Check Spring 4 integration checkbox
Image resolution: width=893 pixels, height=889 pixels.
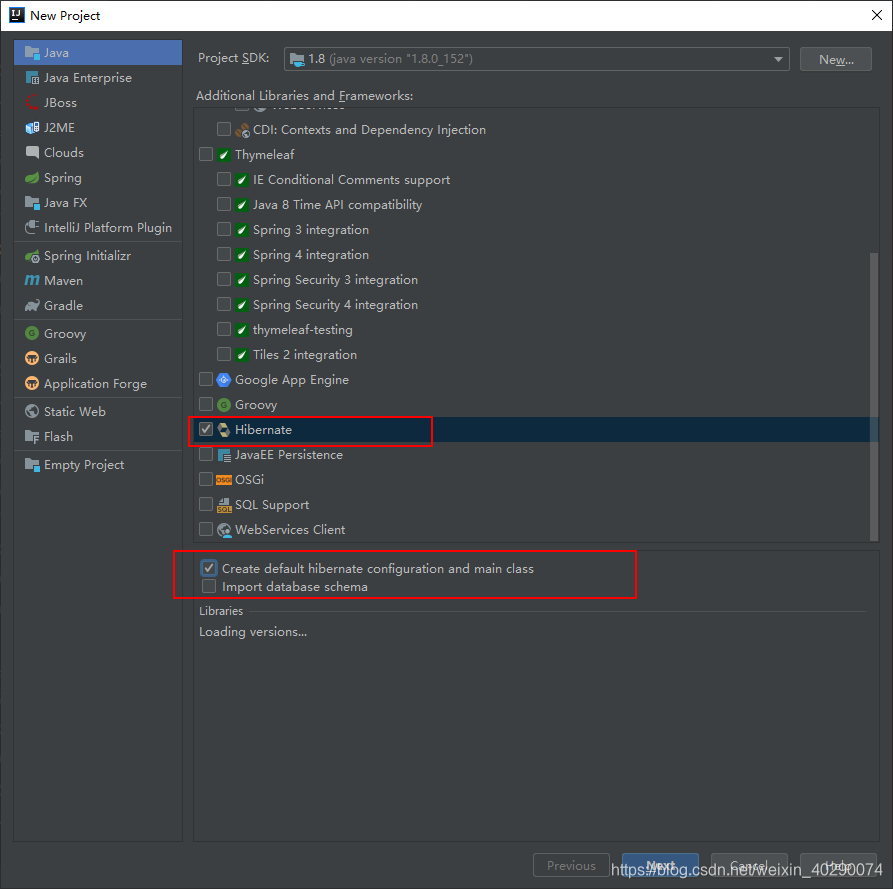tap(224, 255)
